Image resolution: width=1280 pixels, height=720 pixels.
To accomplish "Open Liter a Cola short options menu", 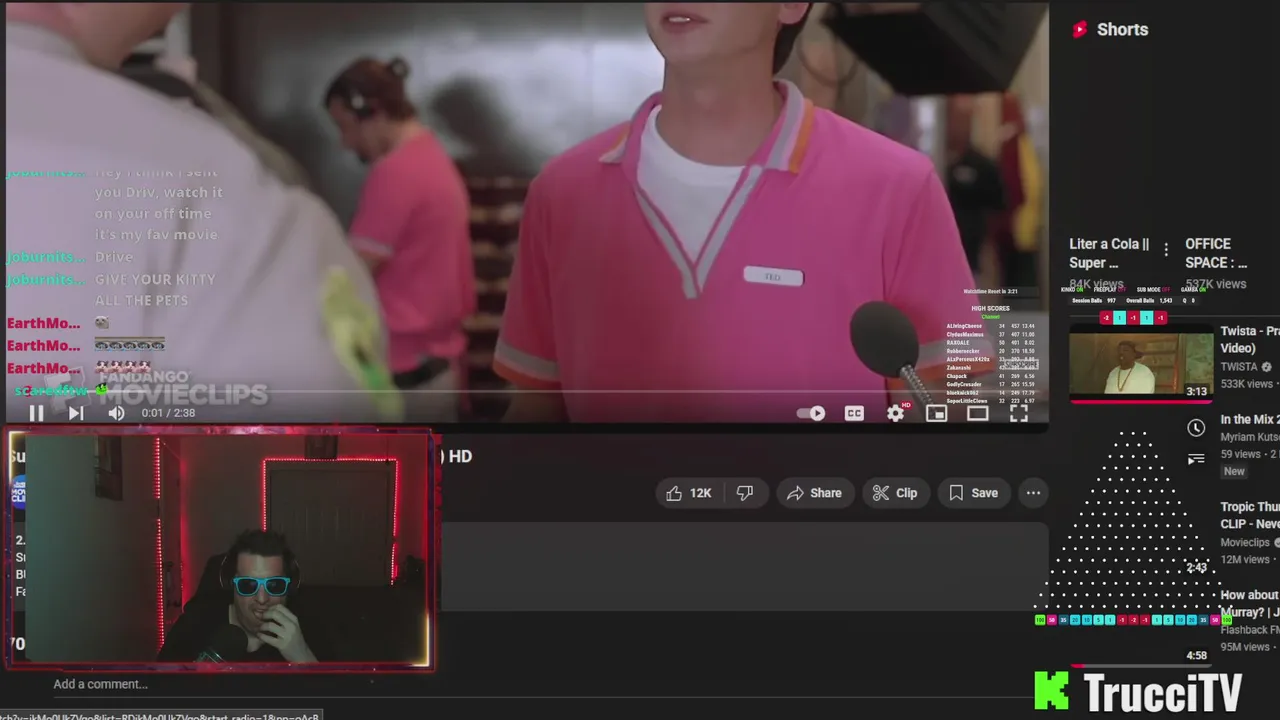I will [x=1166, y=250].
